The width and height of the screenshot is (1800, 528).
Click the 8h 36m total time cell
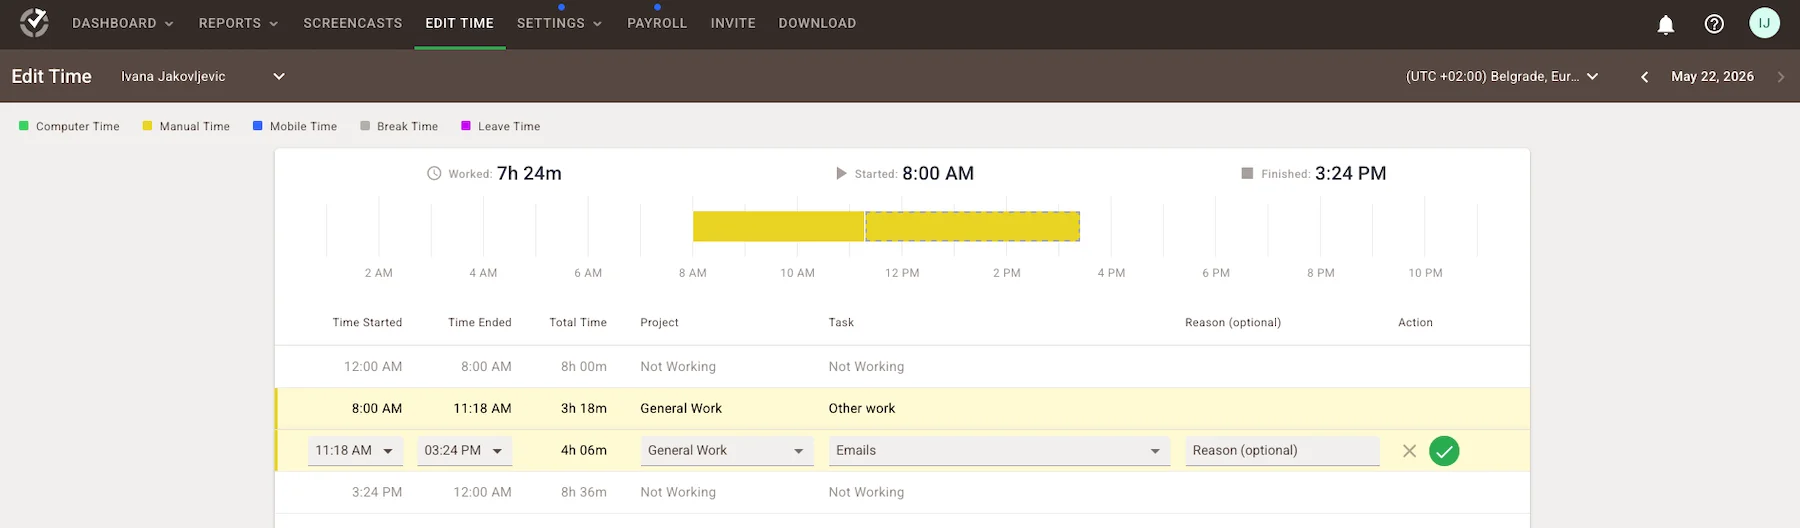(584, 493)
